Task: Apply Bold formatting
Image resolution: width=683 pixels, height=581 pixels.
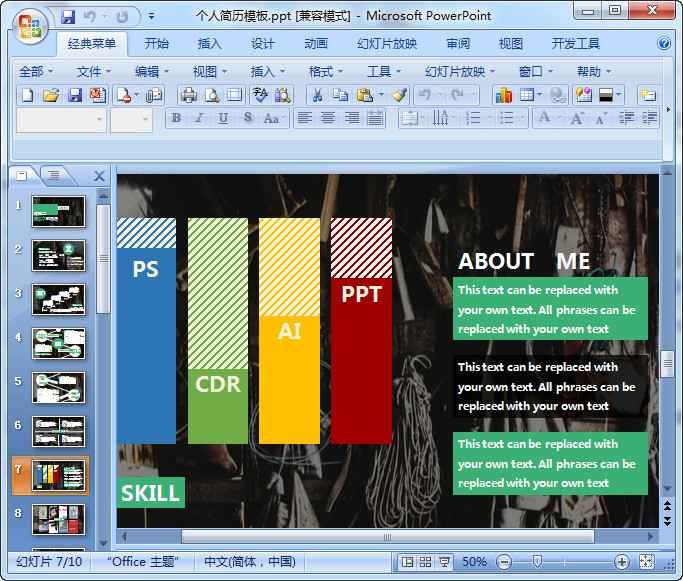Action: [176, 118]
